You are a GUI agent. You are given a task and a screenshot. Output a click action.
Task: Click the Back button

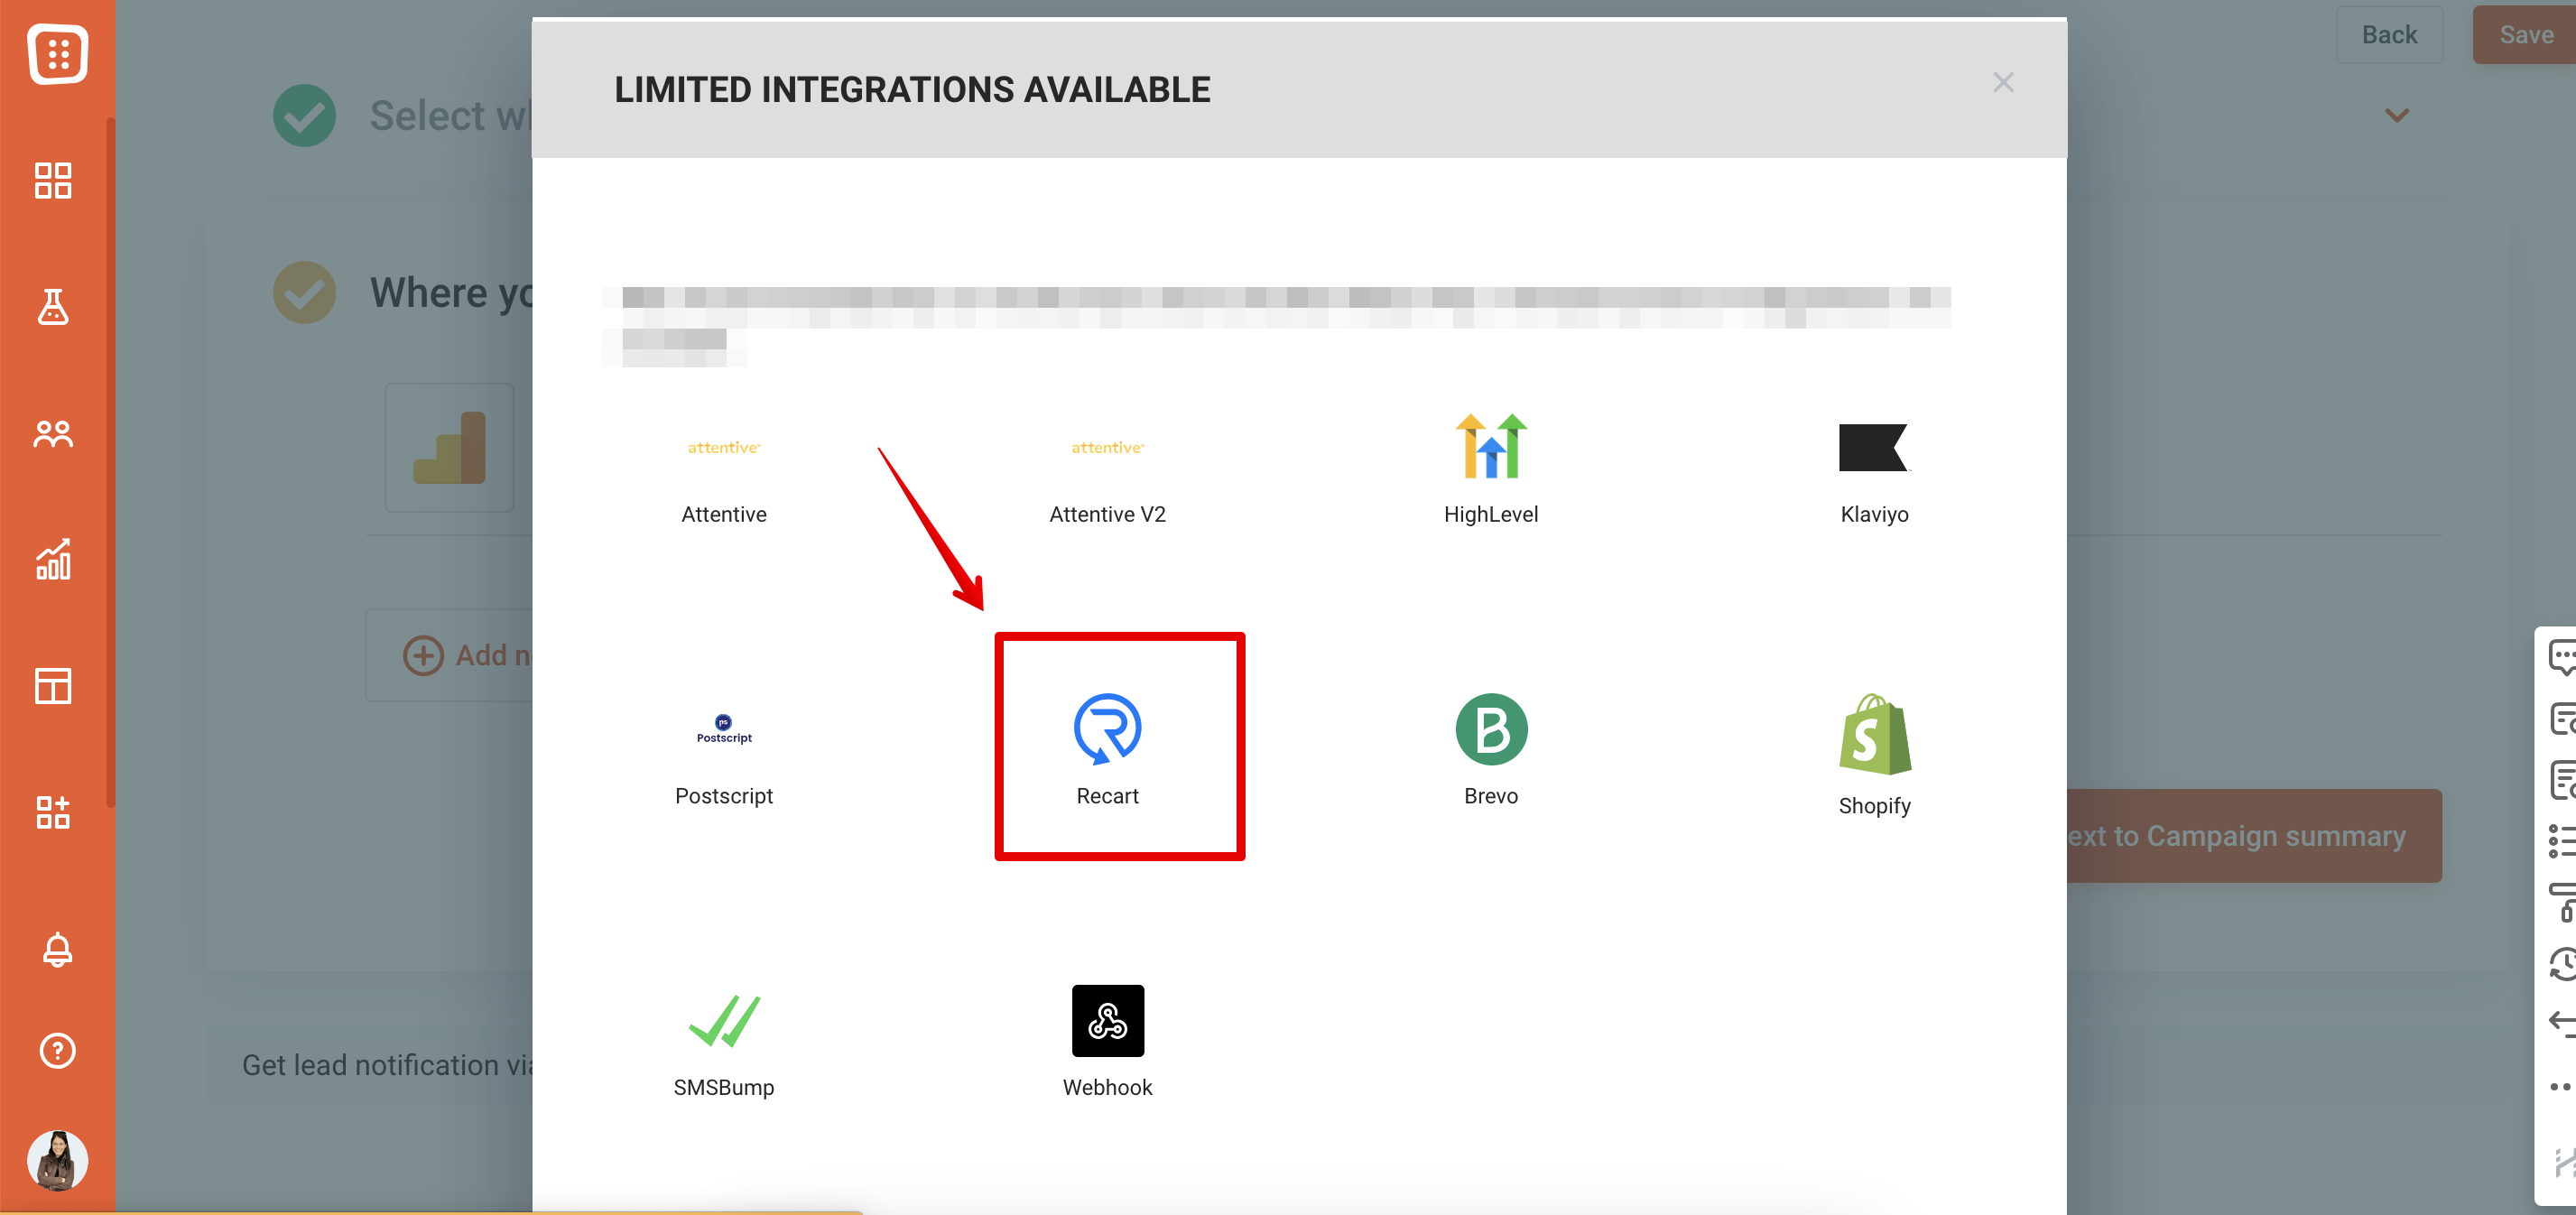coord(2388,35)
